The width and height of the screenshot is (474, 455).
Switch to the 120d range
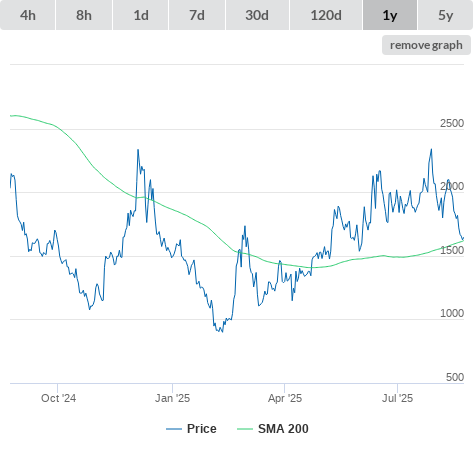point(326,15)
